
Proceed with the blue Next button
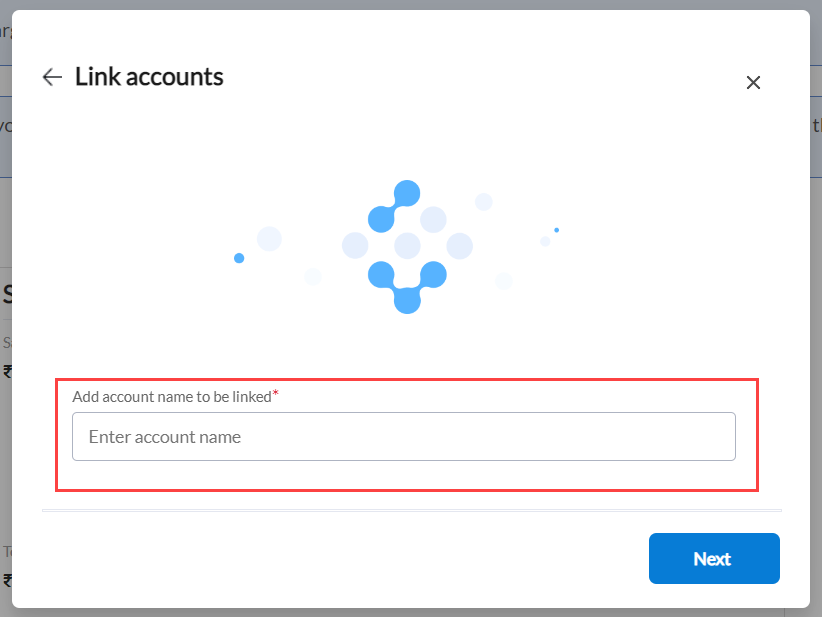pos(714,558)
